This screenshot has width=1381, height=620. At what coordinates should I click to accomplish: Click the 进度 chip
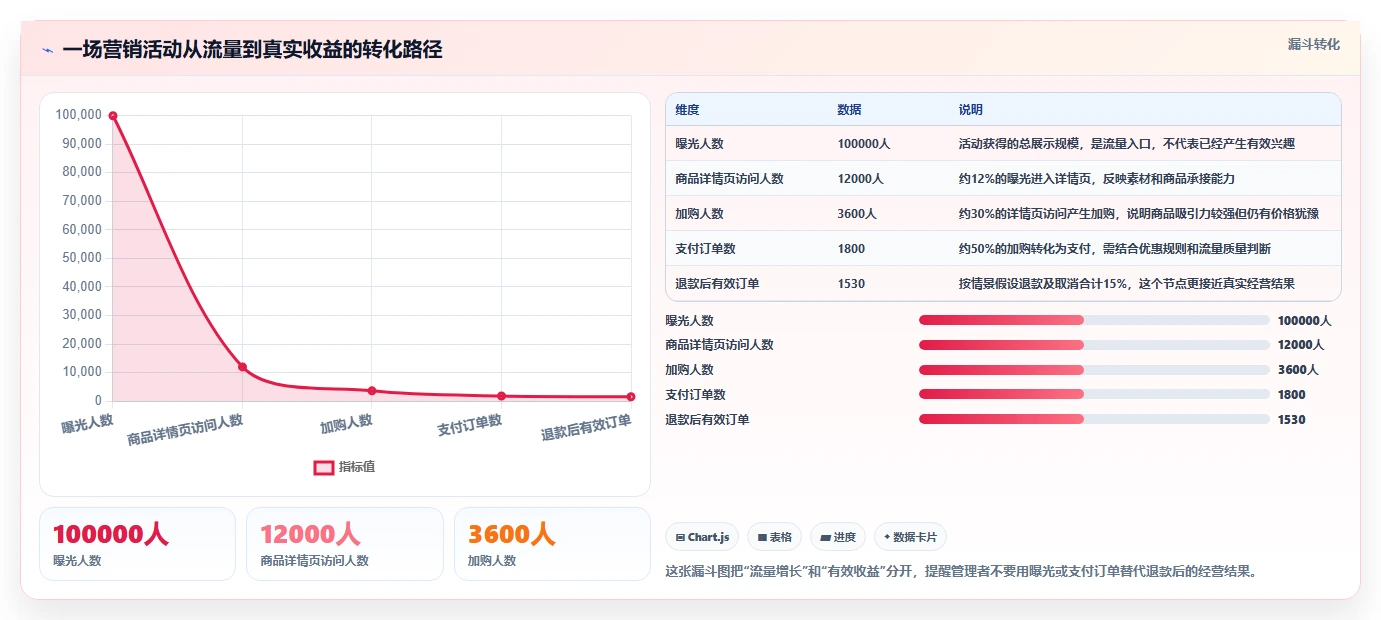tap(838, 537)
